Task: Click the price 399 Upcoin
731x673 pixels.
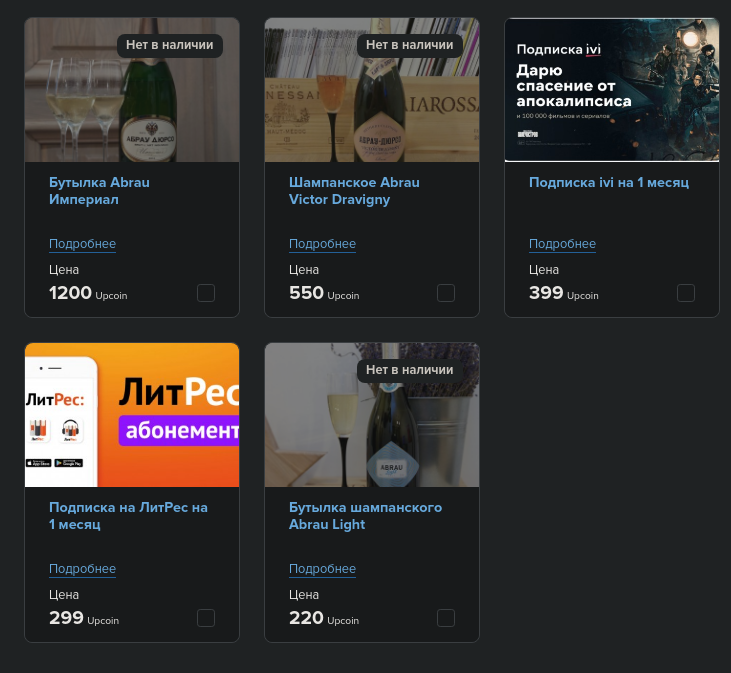Action: (x=564, y=293)
